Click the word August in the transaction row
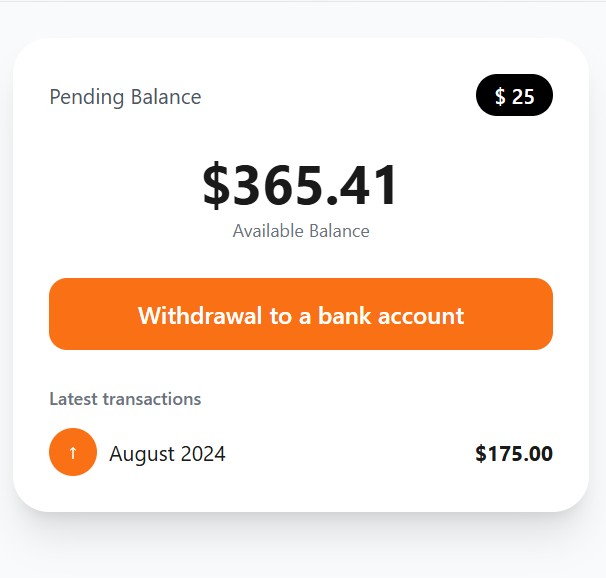 click(144, 454)
